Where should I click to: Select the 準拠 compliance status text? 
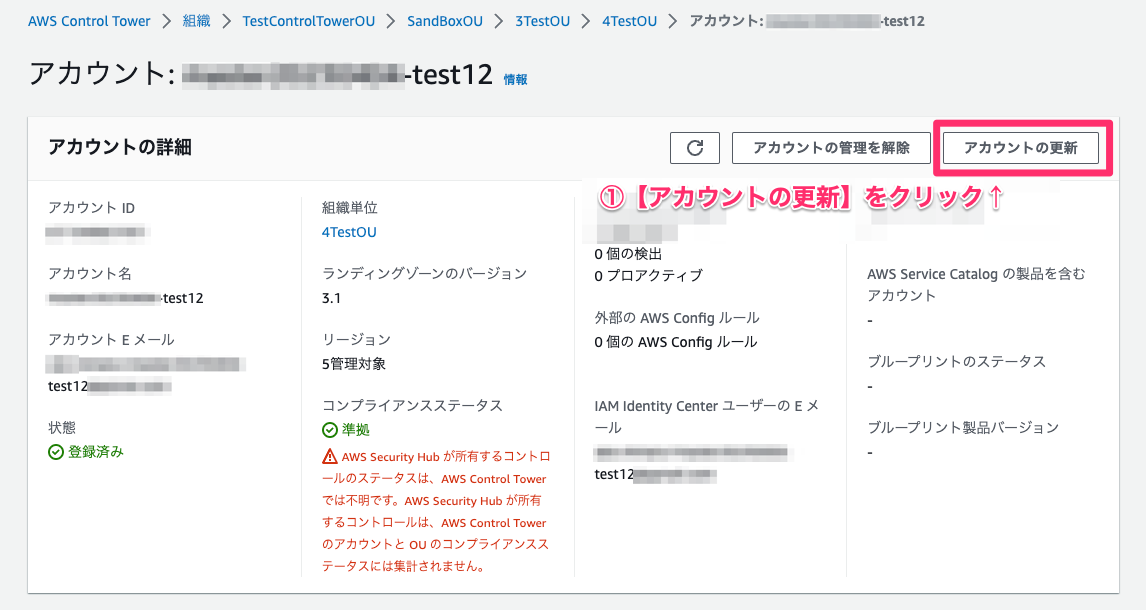pyautogui.click(x=356, y=430)
